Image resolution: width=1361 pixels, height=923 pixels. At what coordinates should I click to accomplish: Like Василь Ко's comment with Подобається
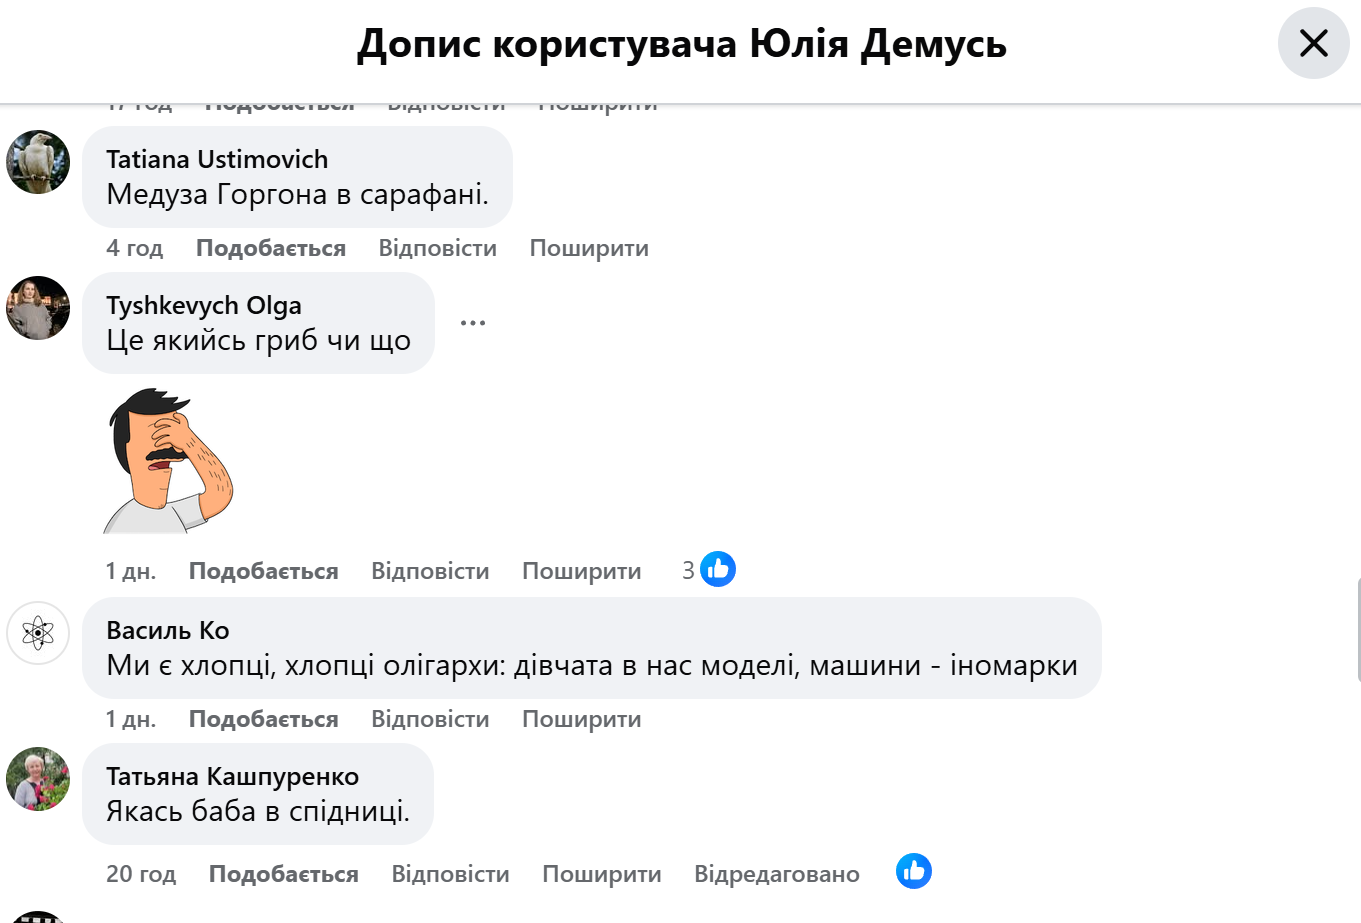[263, 719]
